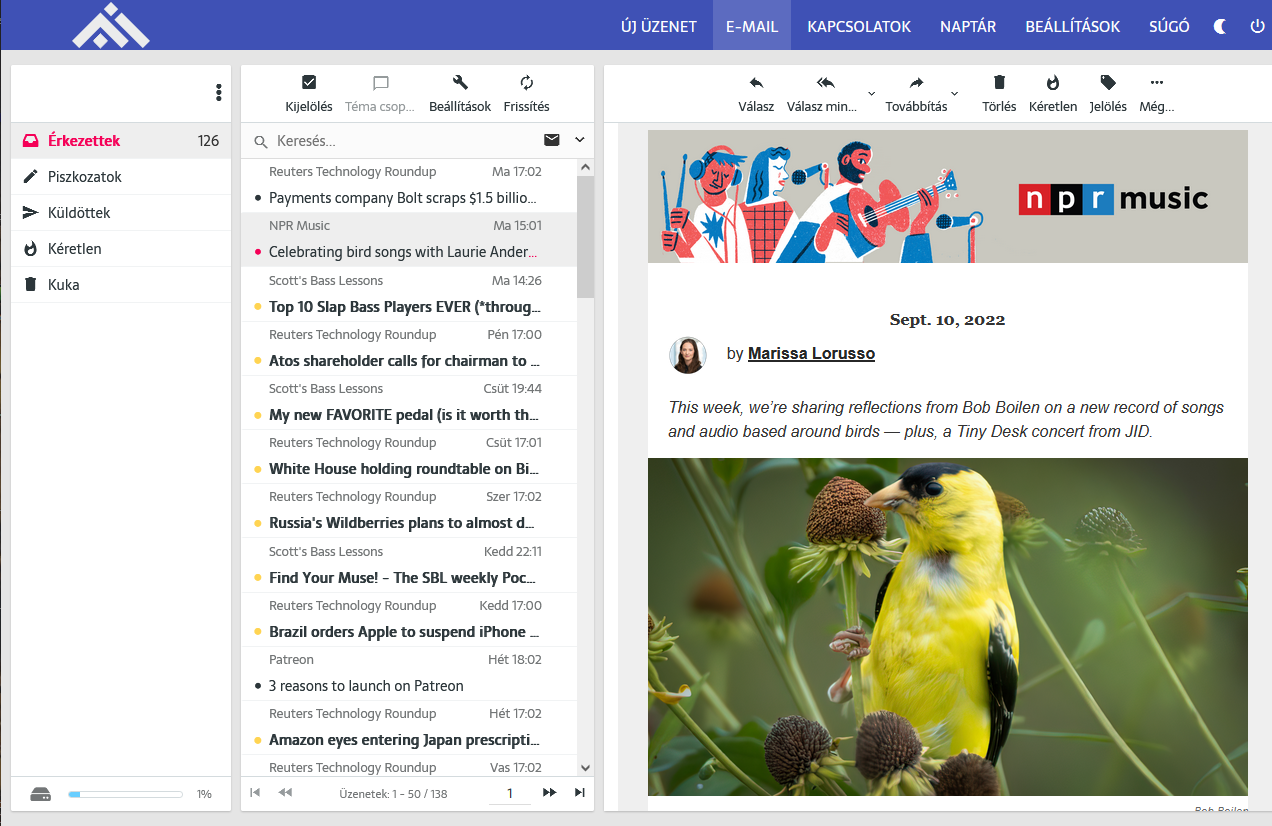Expand the Továbbítás dropdown arrow
The height and width of the screenshot is (826, 1272).
click(954, 93)
